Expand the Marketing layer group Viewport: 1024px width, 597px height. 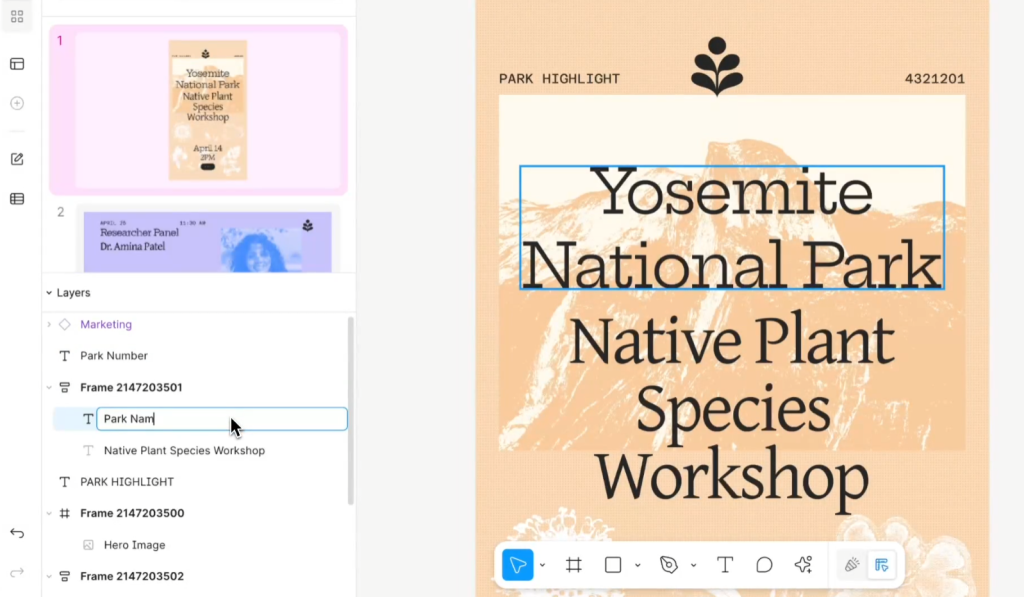[x=49, y=324]
